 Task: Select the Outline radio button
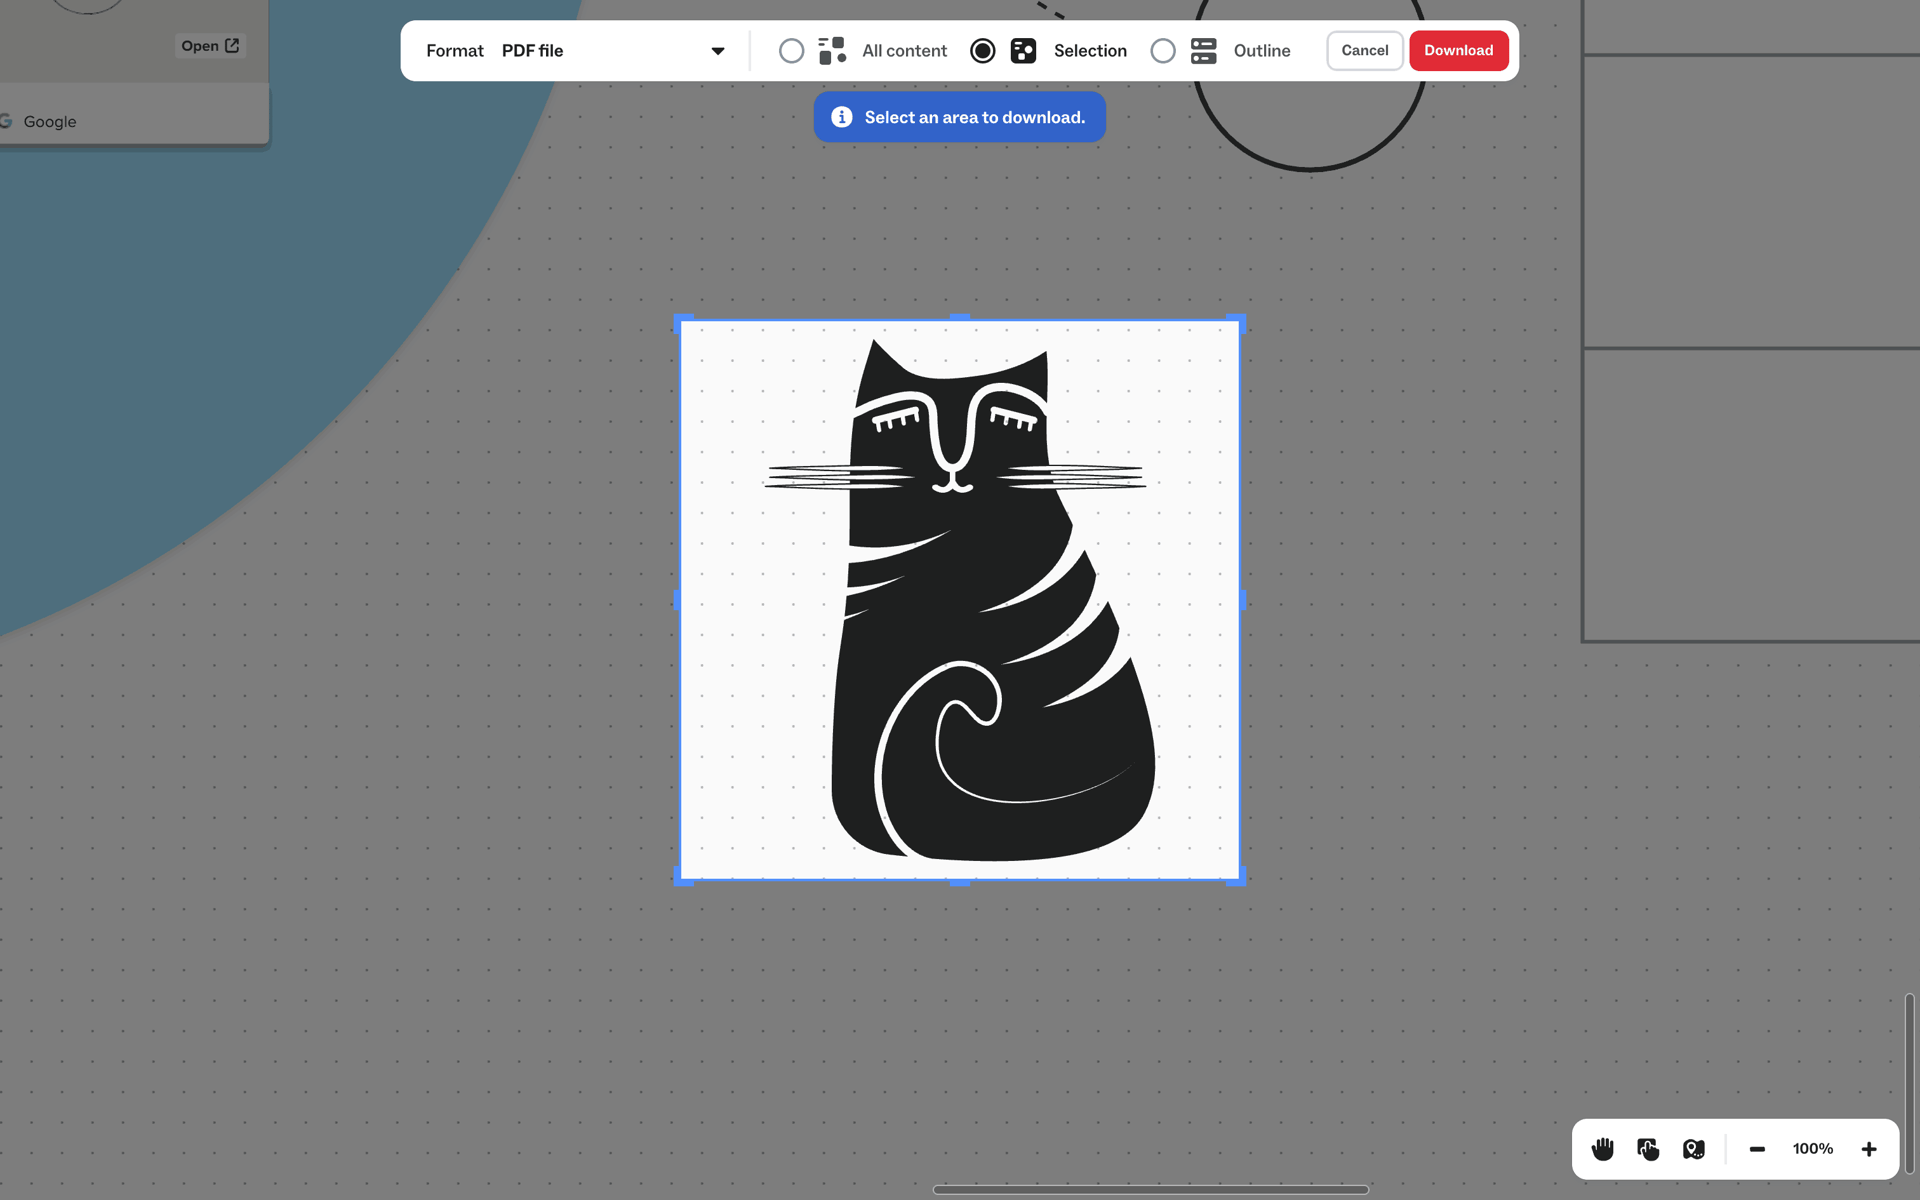tap(1163, 51)
